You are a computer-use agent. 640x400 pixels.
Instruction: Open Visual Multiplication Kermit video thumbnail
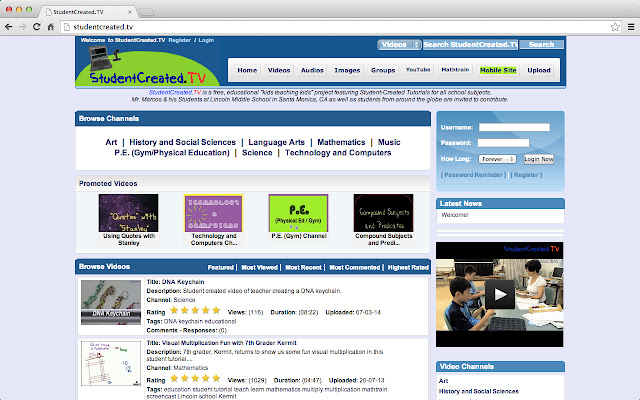coord(111,364)
